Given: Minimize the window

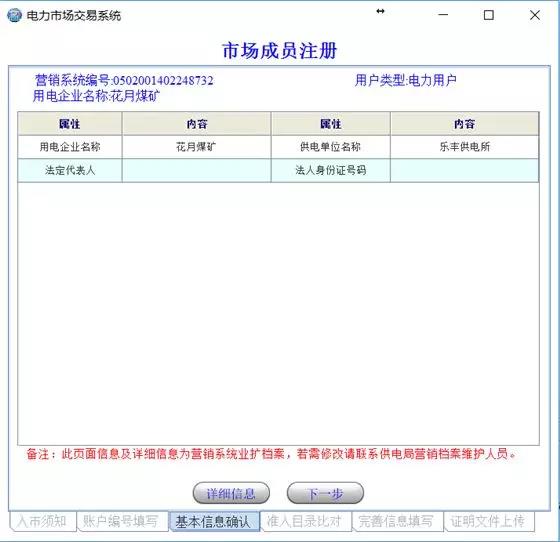Looking at the screenshot, I should [x=443, y=15].
